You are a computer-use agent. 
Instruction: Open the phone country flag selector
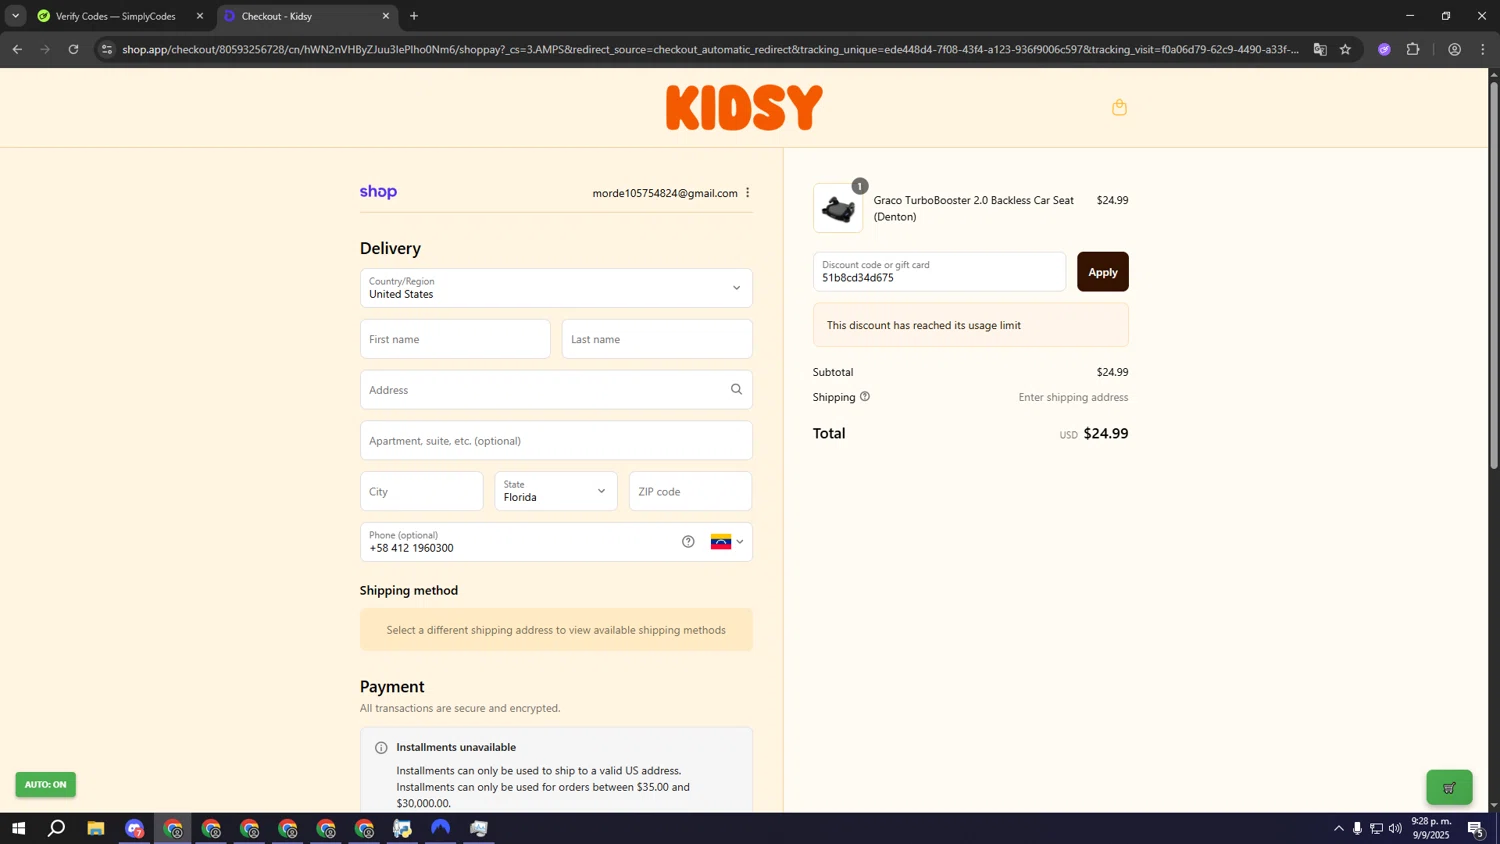coord(727,542)
